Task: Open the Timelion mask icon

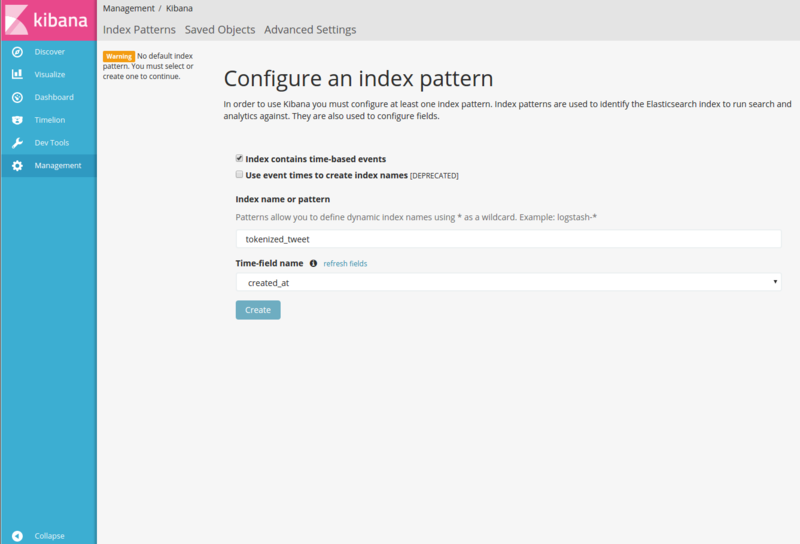Action: (x=17, y=120)
